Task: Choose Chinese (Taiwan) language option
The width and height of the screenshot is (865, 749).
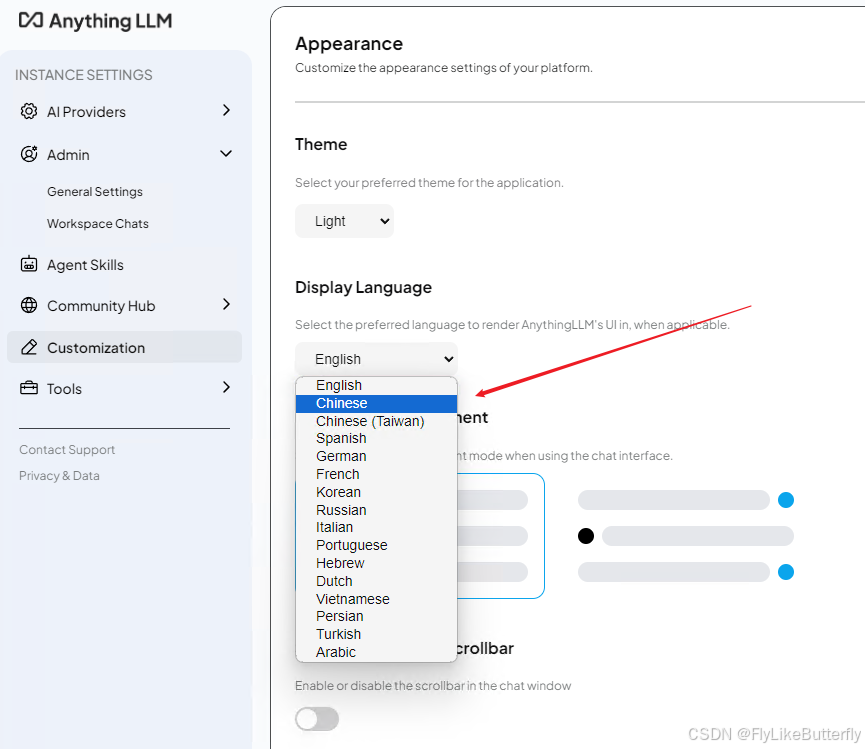Action: click(376, 421)
